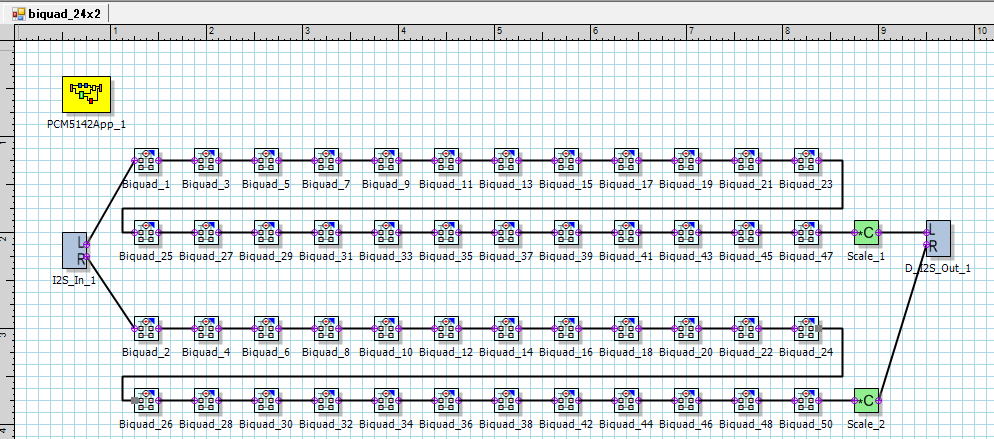Select the Biquad_5 filter block
The width and height of the screenshot is (994, 439).
266,161
